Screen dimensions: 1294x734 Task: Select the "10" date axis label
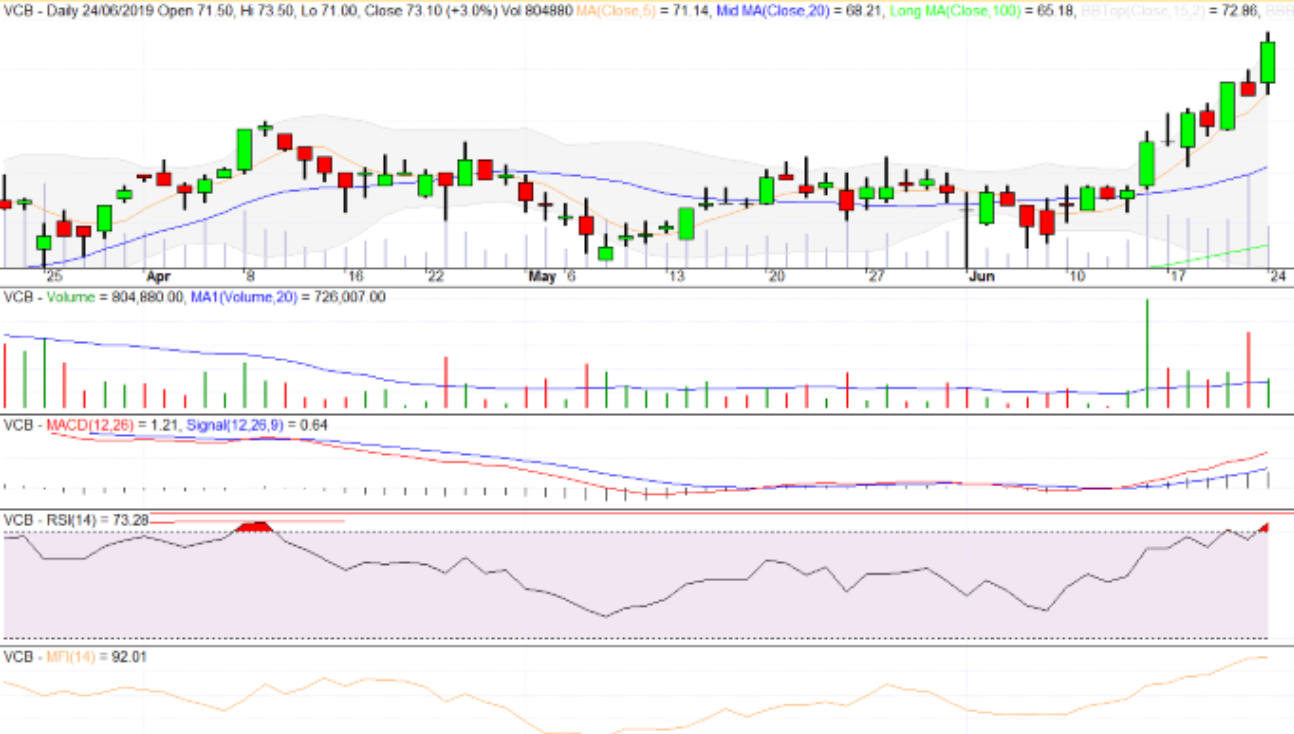pos(1076,276)
